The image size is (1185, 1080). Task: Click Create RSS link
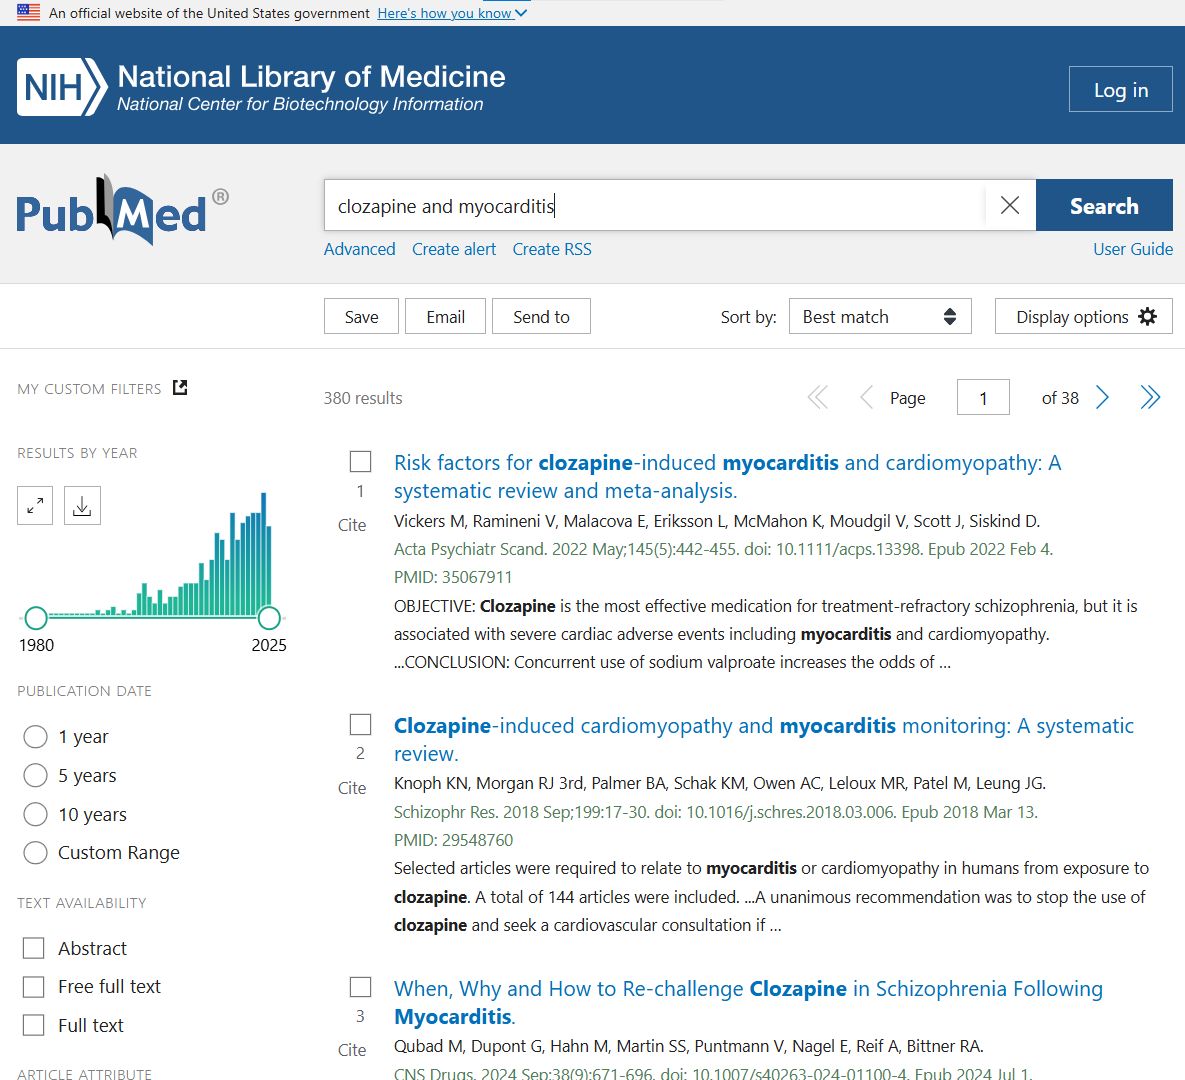point(552,249)
